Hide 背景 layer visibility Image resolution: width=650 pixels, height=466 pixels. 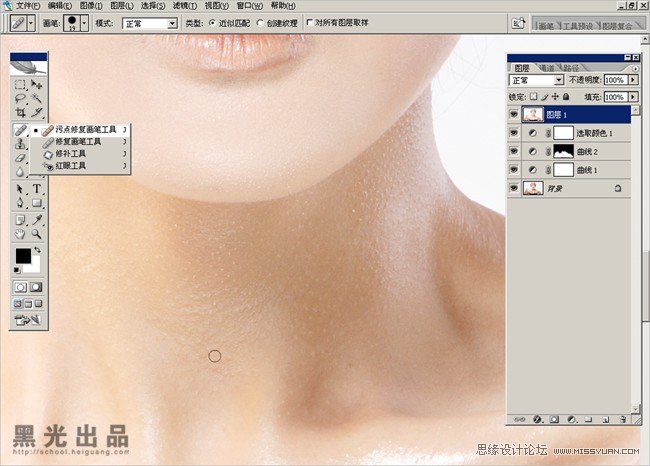[x=514, y=188]
